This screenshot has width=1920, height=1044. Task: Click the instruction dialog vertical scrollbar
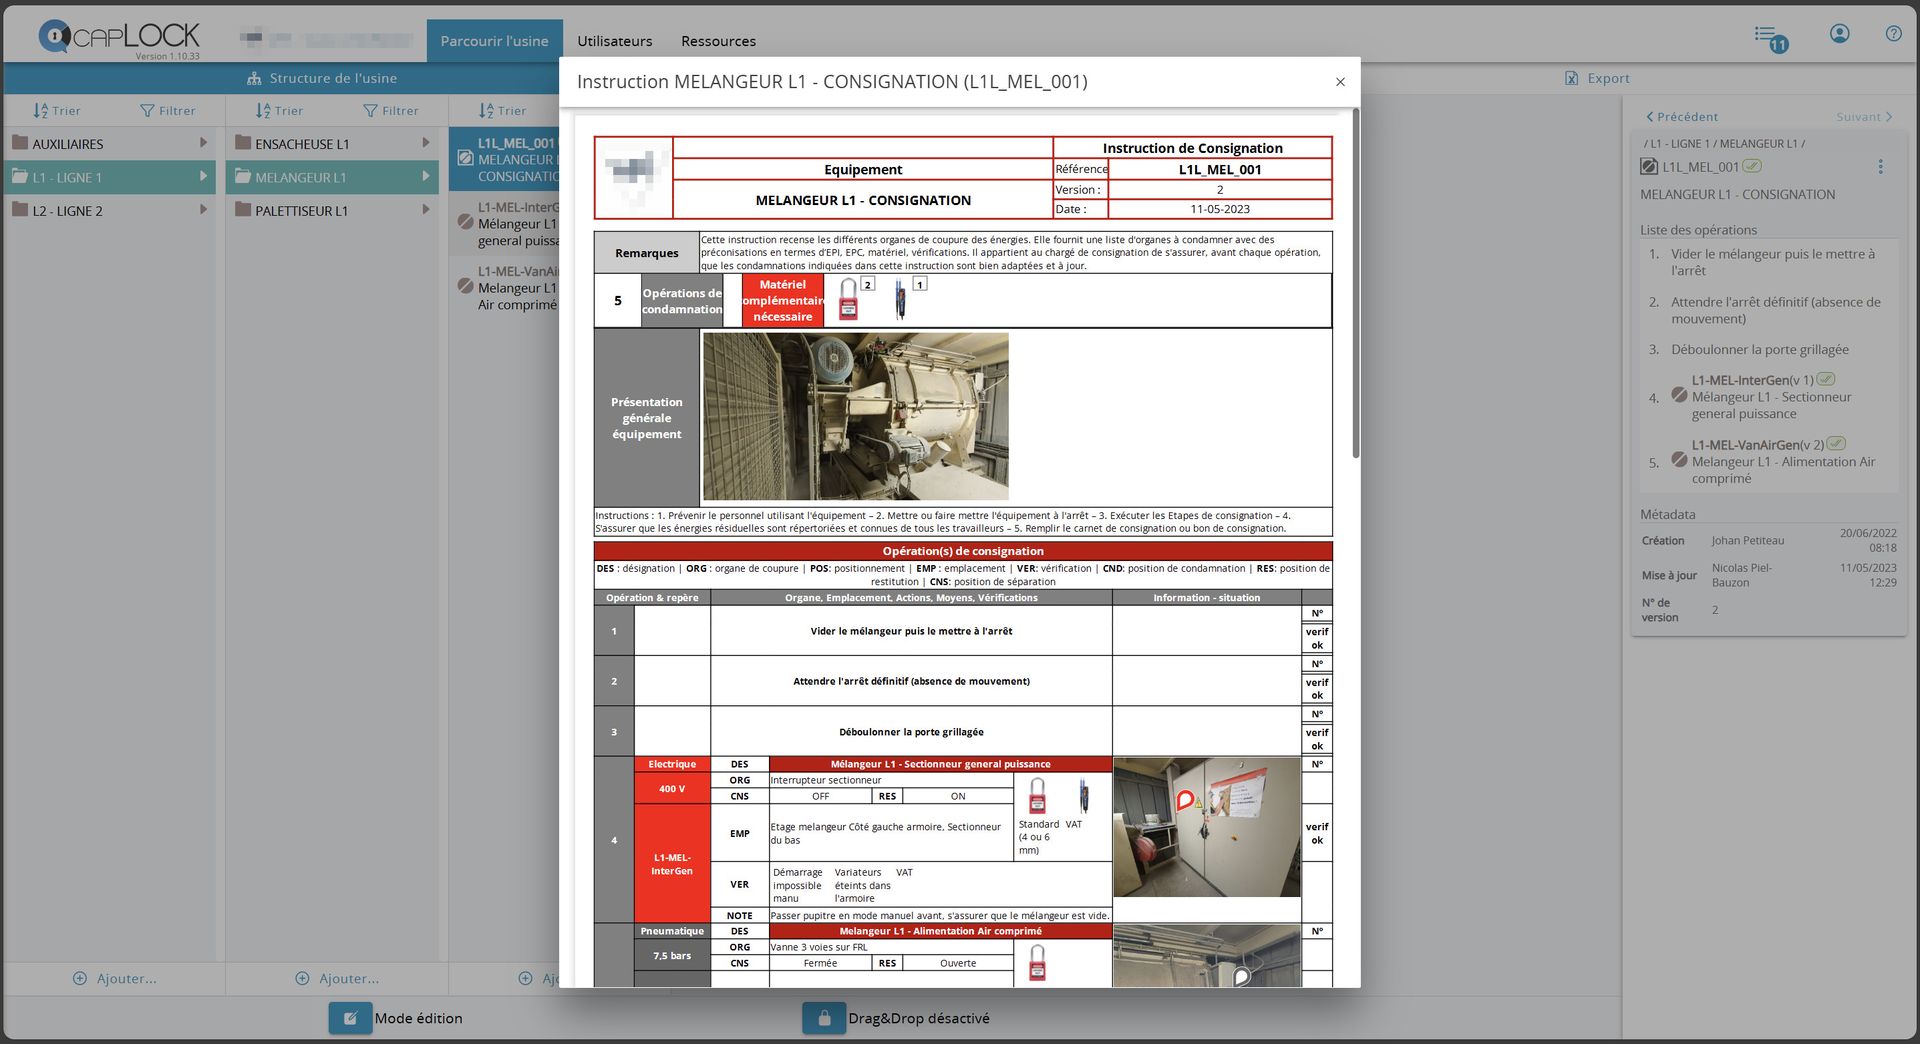1355,285
